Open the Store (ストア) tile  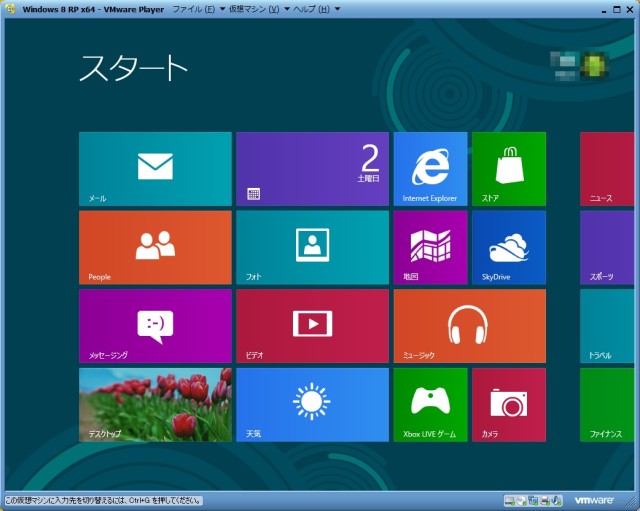pyautogui.click(x=509, y=169)
